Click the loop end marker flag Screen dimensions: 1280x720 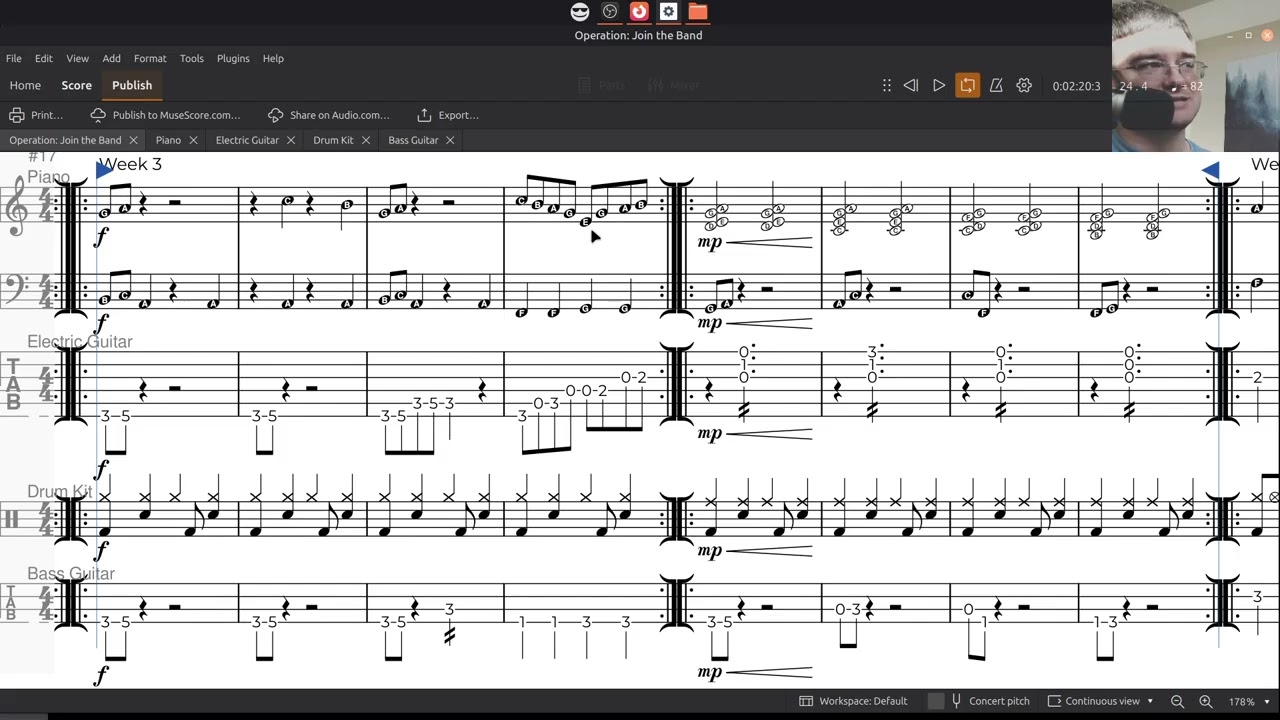[x=1211, y=170]
